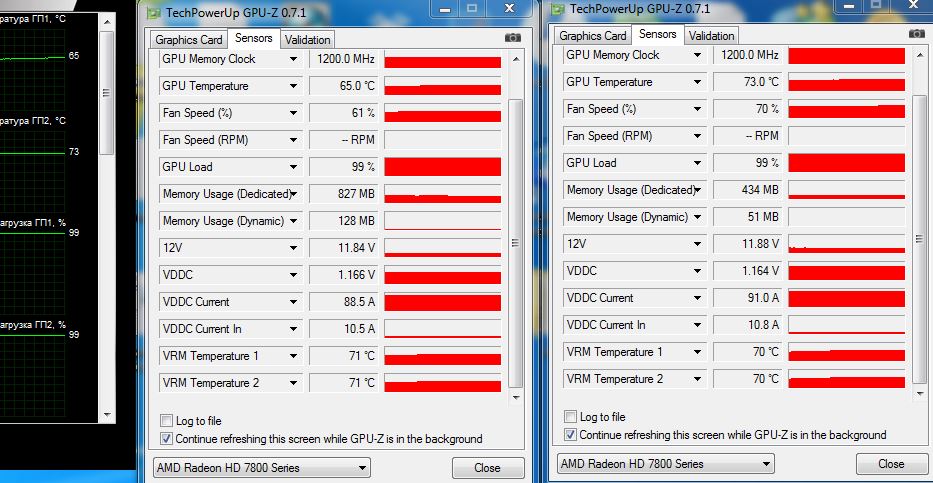Select the Sensors tab in left window

[x=253, y=38]
